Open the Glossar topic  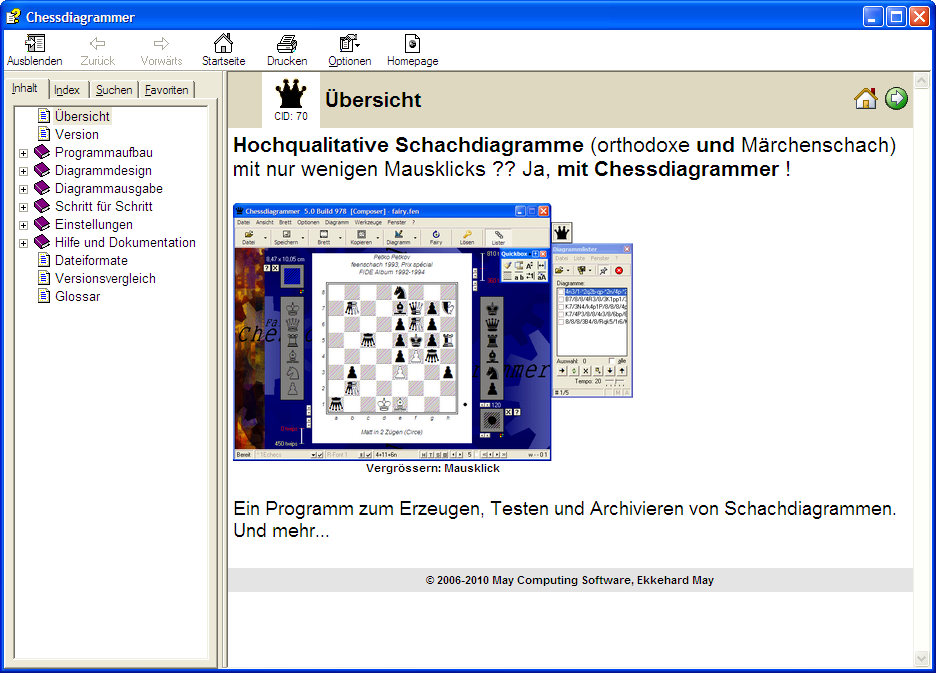[78, 296]
